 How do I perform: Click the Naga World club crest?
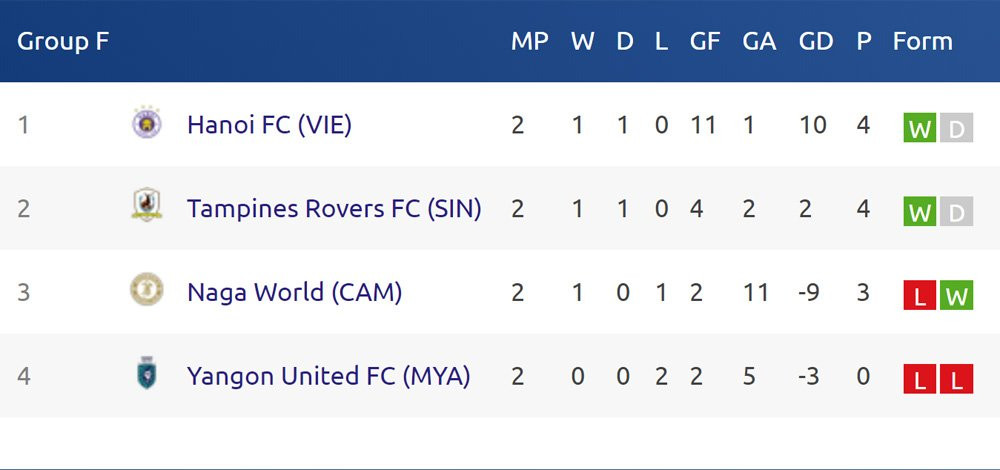click(147, 291)
